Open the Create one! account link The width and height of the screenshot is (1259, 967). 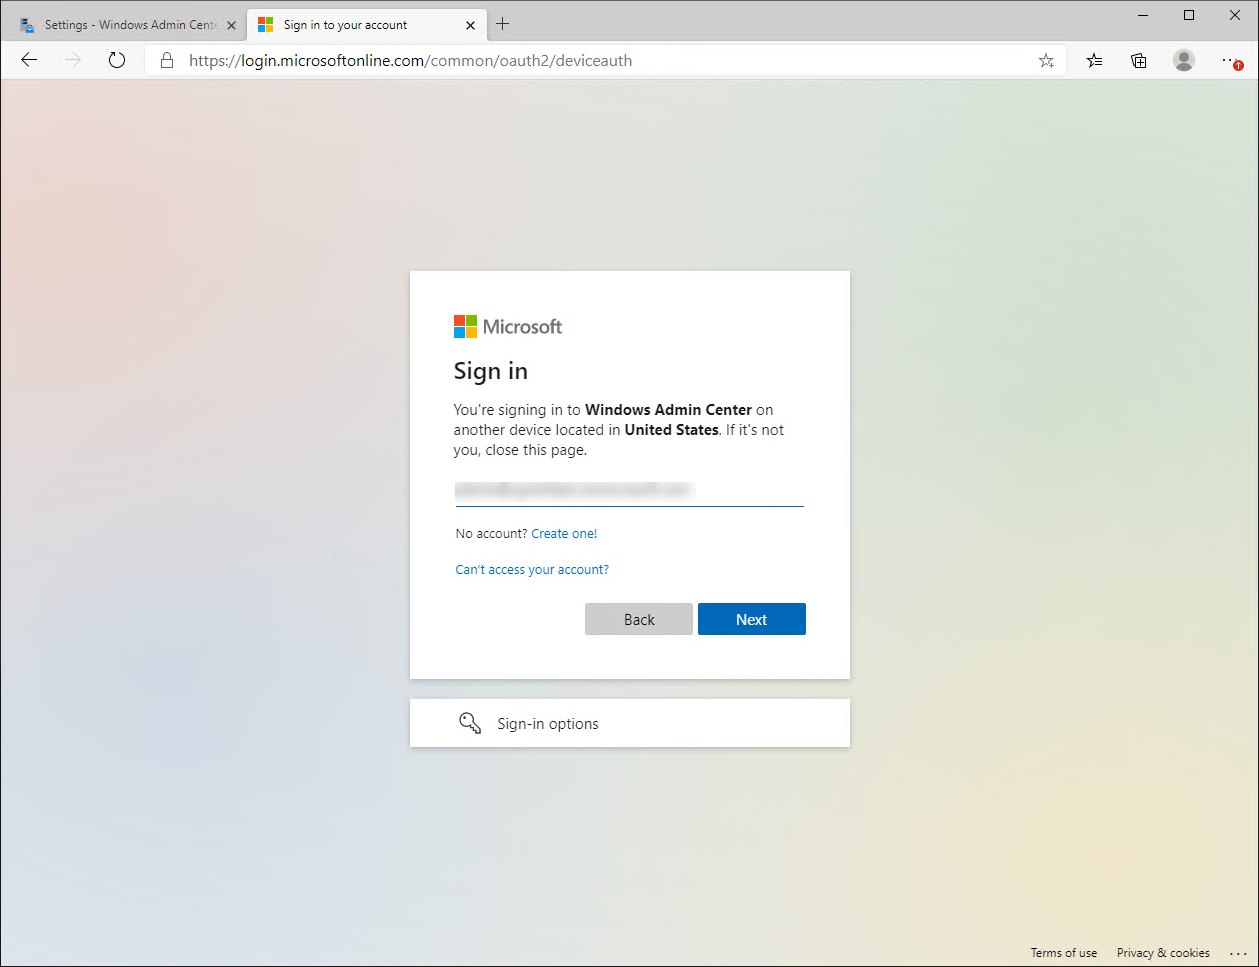(563, 533)
